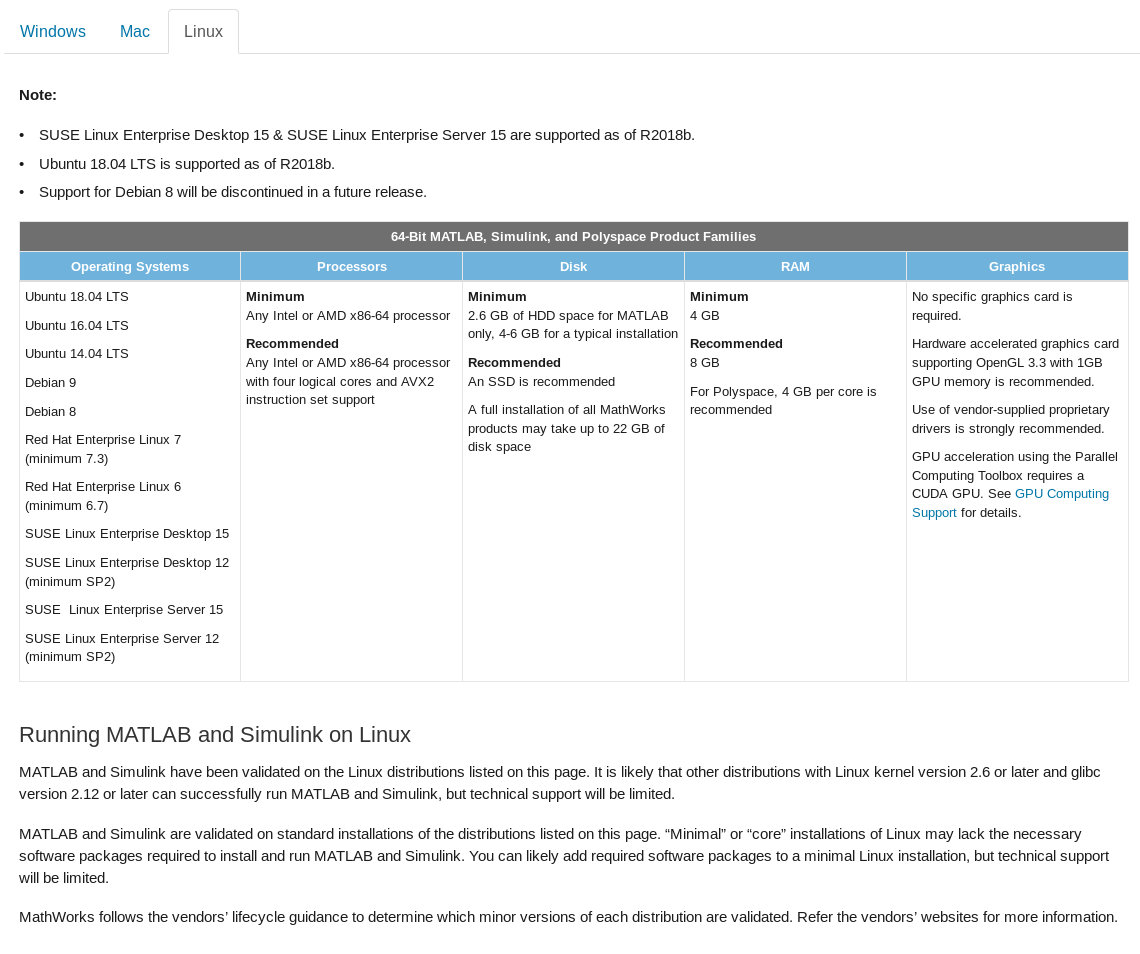Click the Ubuntu 16.04 LTS table entry
This screenshot has height=954, width=1140.
pos(76,326)
